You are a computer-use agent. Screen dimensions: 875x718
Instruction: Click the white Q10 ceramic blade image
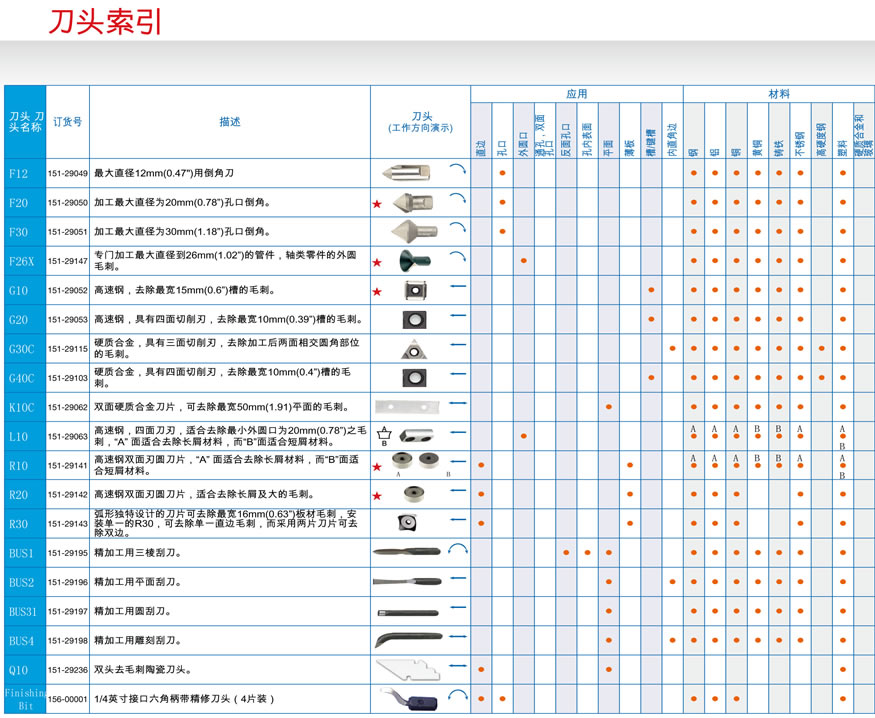(x=408, y=669)
